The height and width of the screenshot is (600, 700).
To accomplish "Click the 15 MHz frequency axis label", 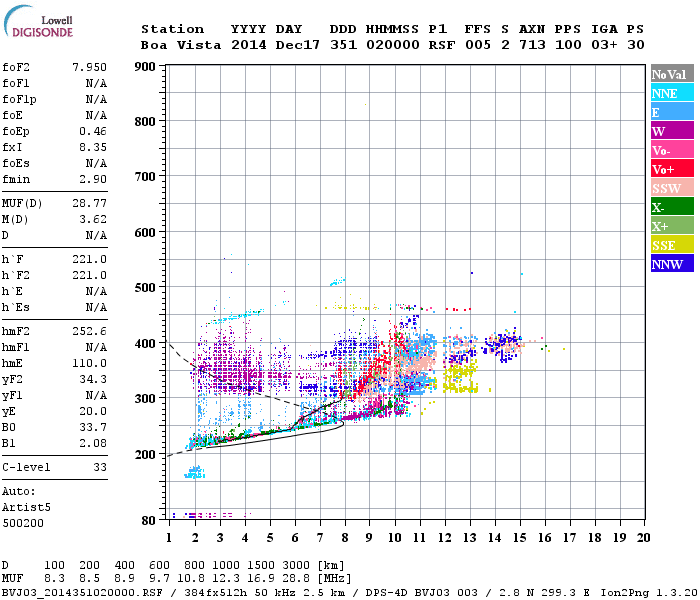I will coord(519,538).
